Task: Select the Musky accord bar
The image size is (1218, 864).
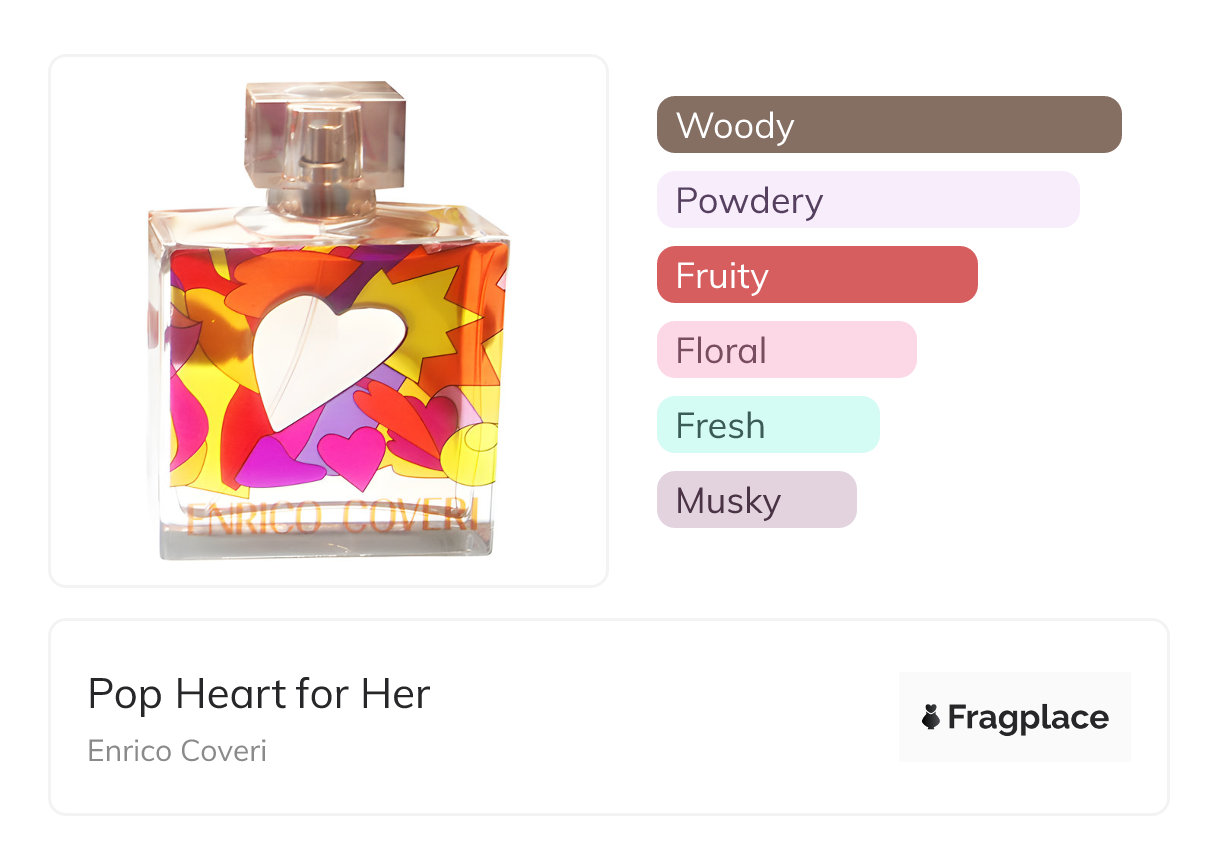Action: coord(756,500)
